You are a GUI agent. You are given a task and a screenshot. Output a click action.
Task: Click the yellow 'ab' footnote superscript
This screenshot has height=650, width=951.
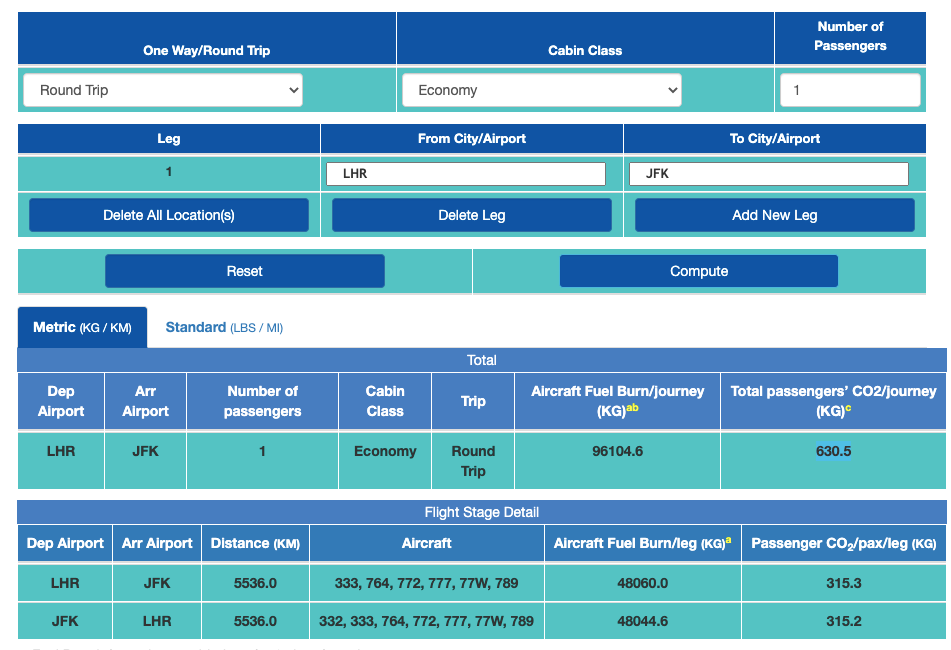(632, 407)
